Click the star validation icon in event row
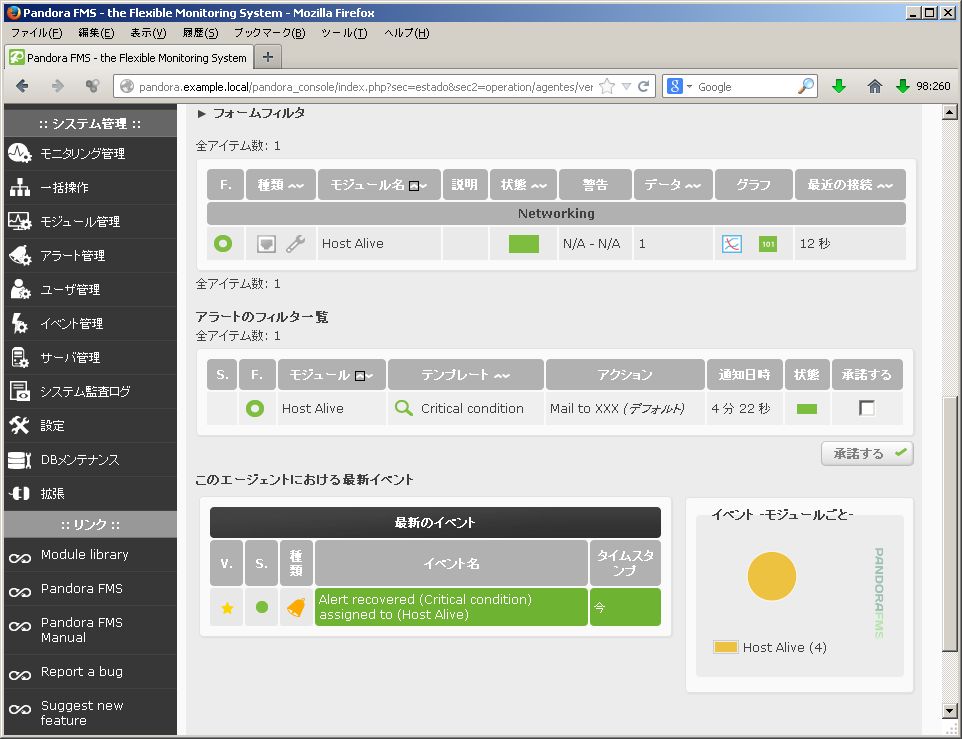This screenshot has height=739, width=962. click(x=227, y=608)
